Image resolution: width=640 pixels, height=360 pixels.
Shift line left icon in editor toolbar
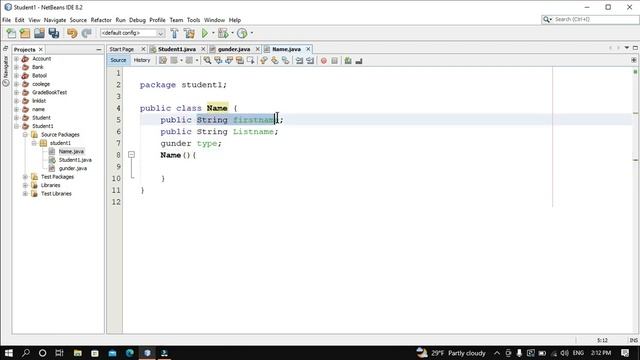300,60
